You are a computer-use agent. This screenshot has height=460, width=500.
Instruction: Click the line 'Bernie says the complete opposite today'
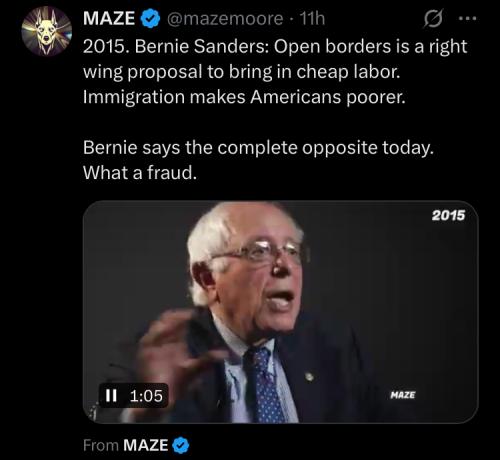258,148
